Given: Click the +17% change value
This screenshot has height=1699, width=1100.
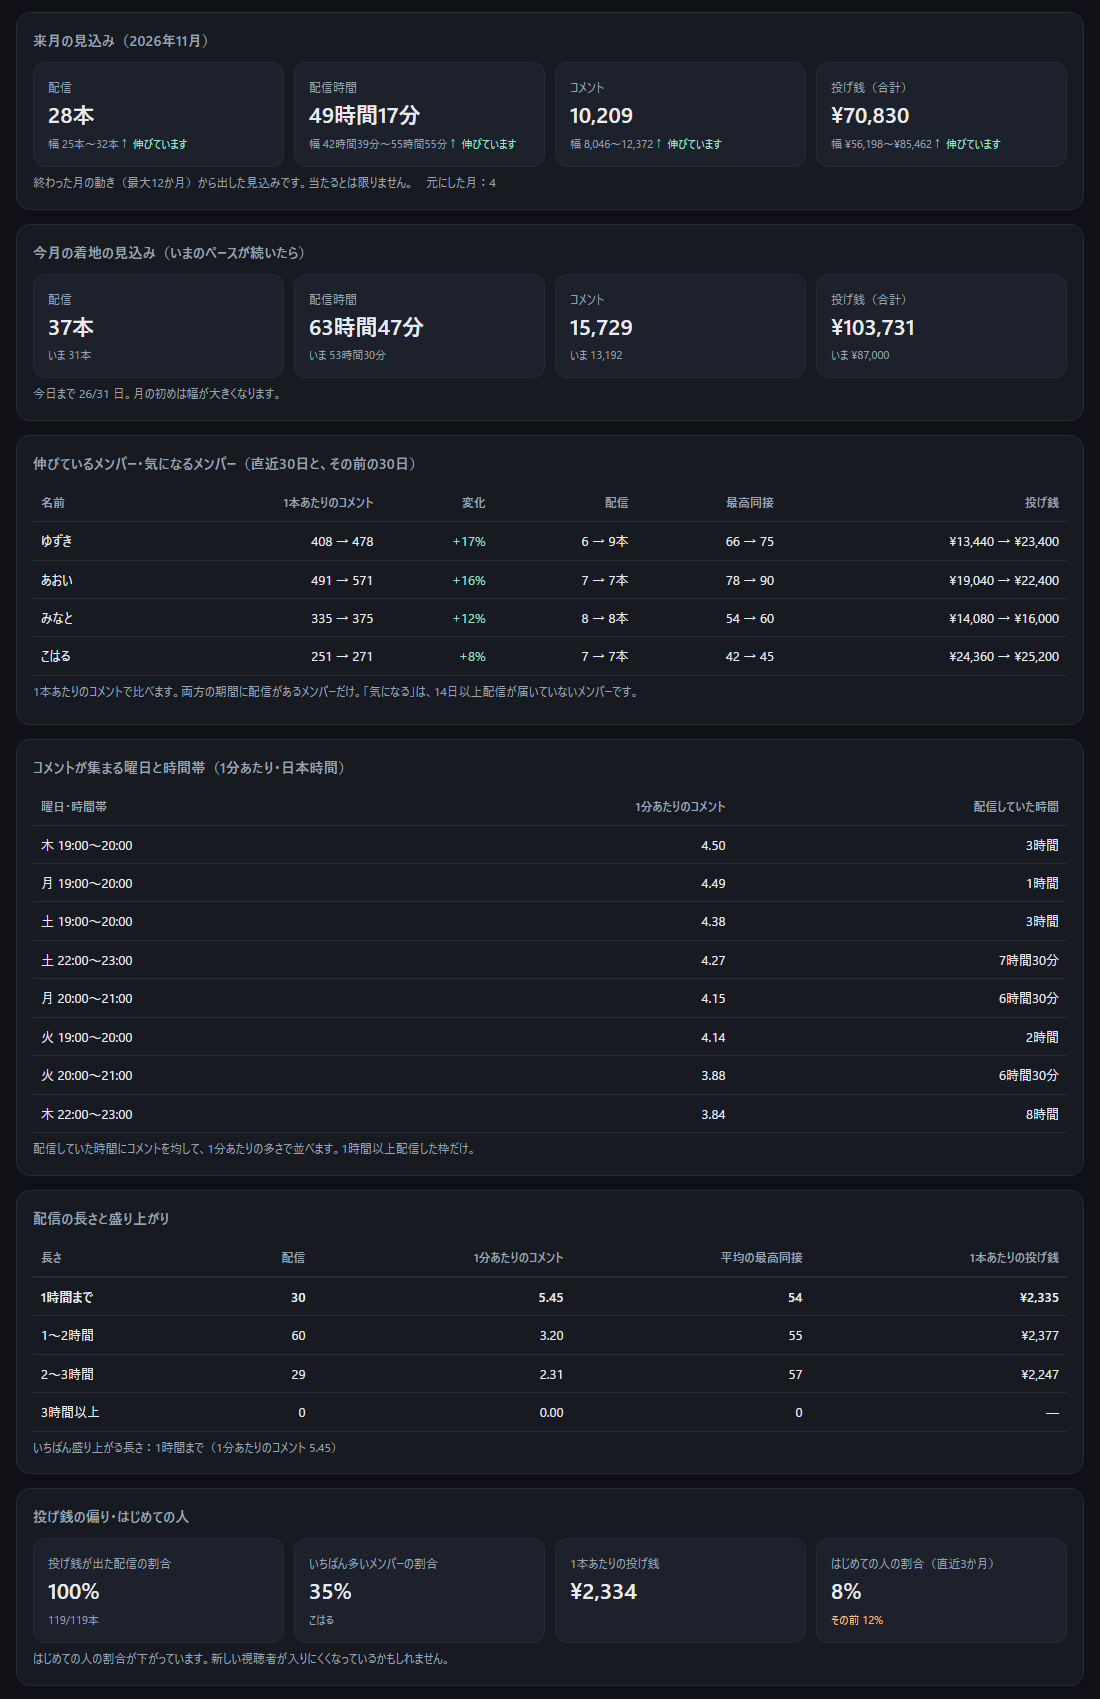Looking at the screenshot, I should [469, 541].
